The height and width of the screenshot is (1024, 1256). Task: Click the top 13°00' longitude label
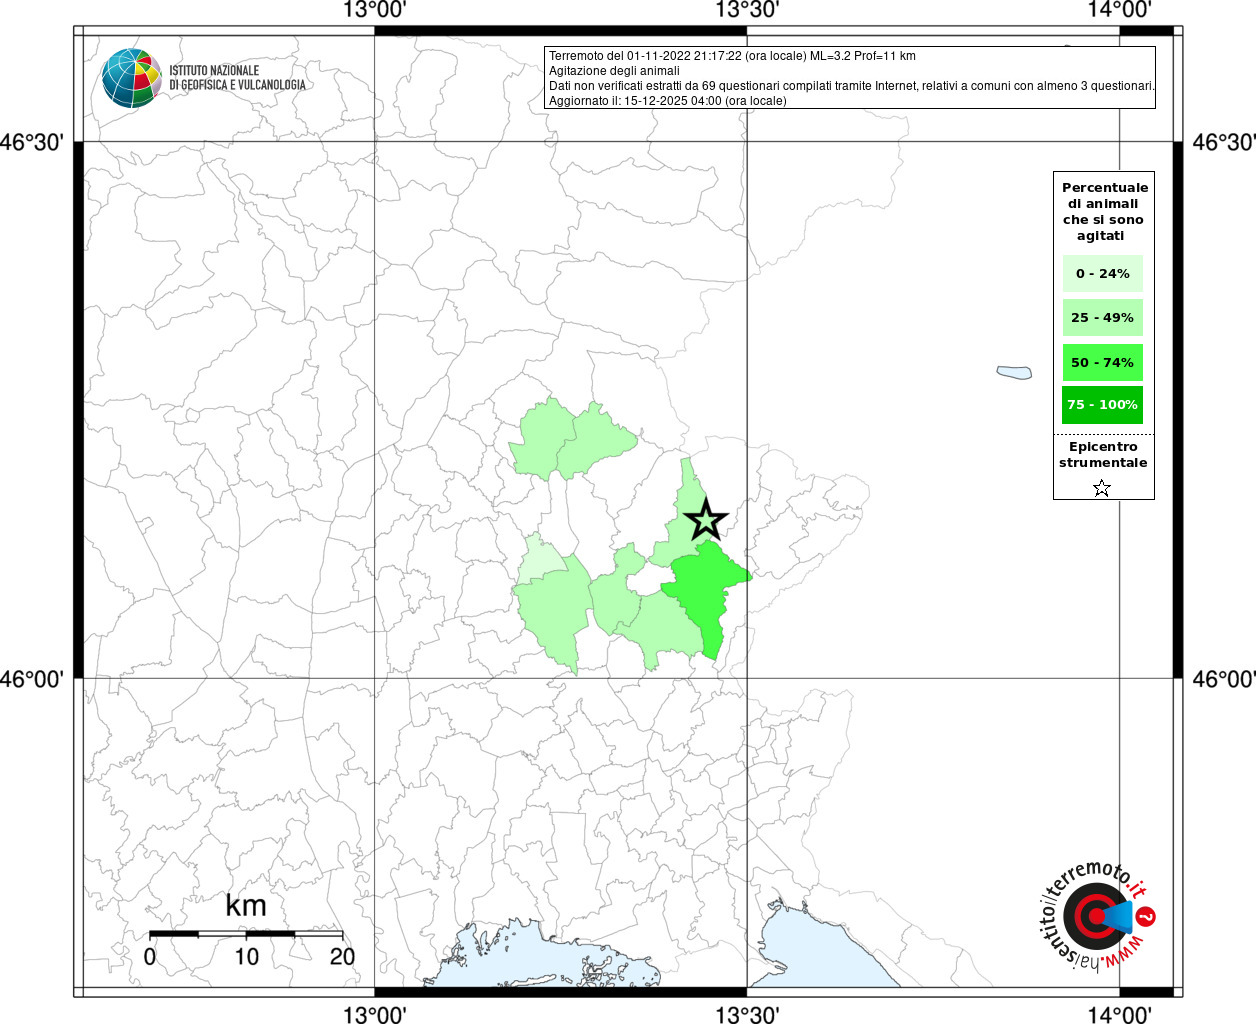pos(374,10)
